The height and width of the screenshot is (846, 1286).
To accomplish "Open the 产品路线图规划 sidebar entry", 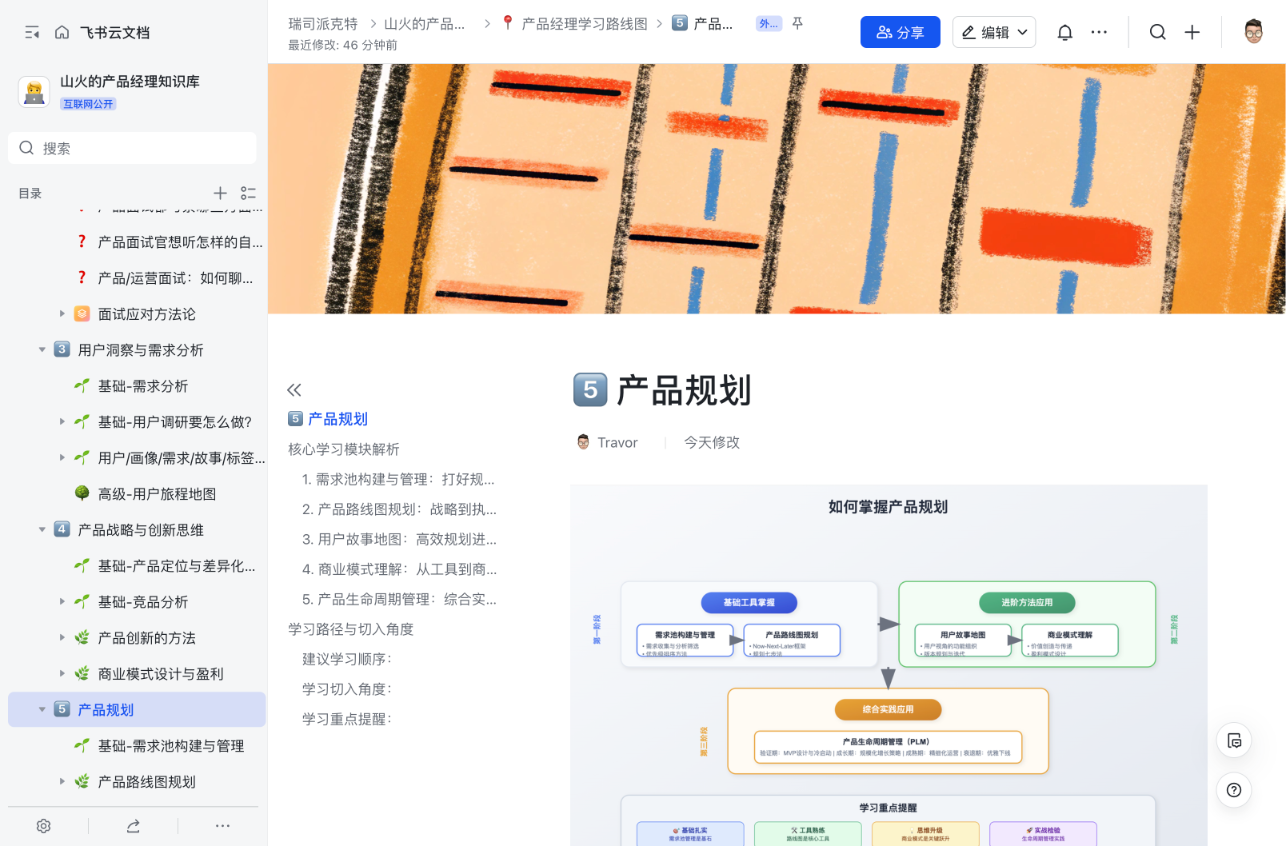I will 150,781.
